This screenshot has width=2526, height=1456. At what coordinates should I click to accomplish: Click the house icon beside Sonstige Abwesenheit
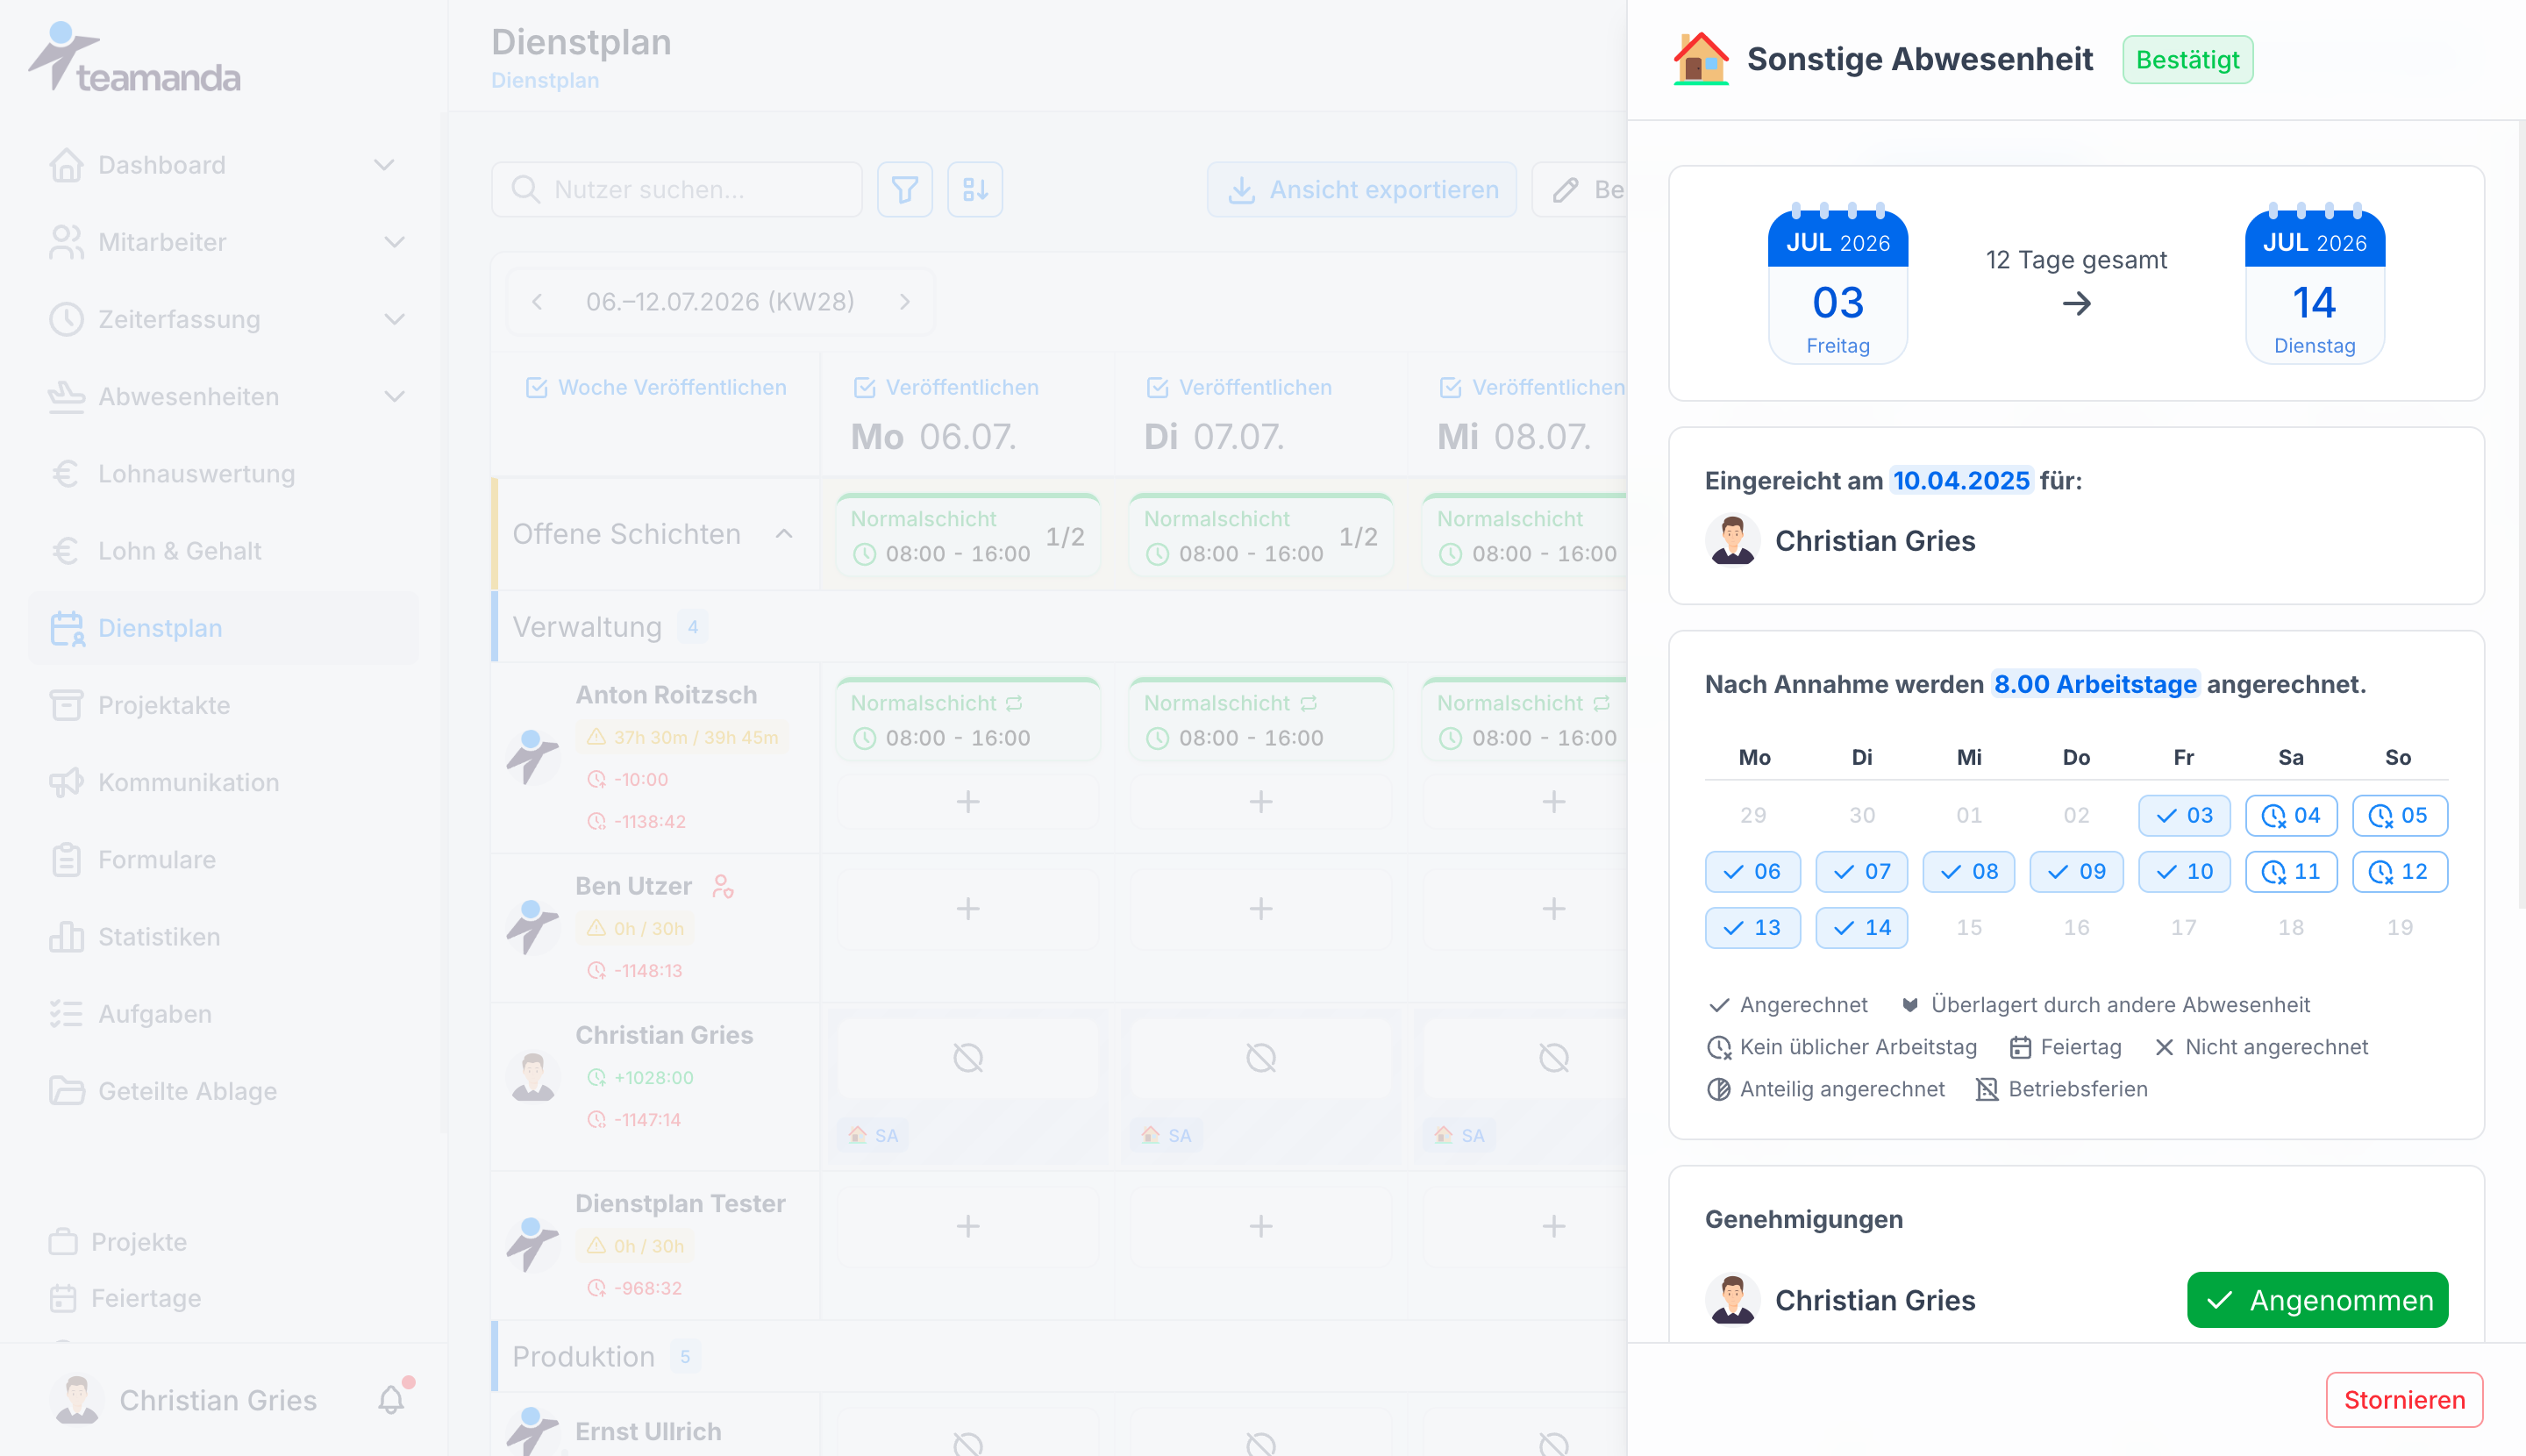point(1700,59)
